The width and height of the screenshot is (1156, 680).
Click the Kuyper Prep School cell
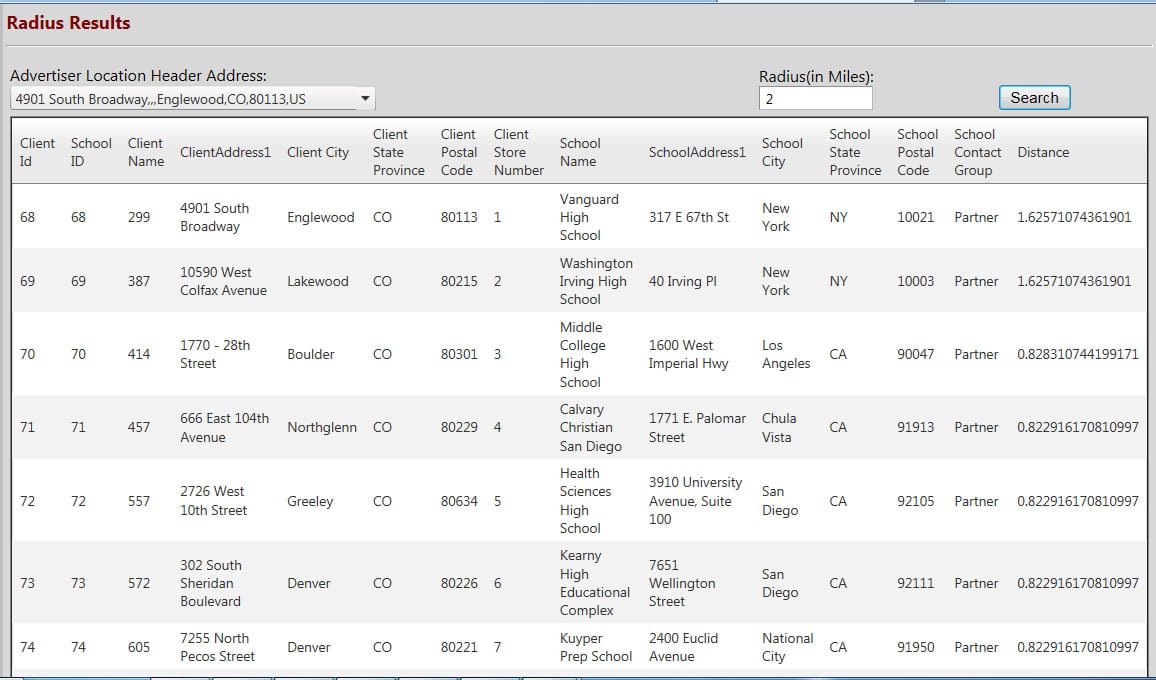(x=596, y=647)
